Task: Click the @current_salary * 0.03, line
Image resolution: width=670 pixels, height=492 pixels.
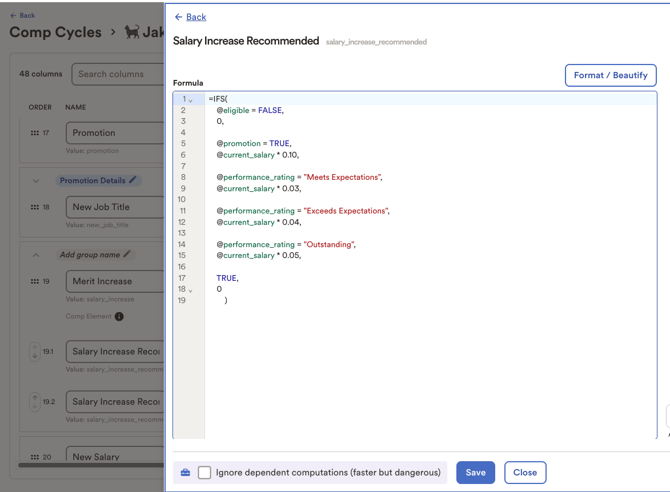Action: 259,189
